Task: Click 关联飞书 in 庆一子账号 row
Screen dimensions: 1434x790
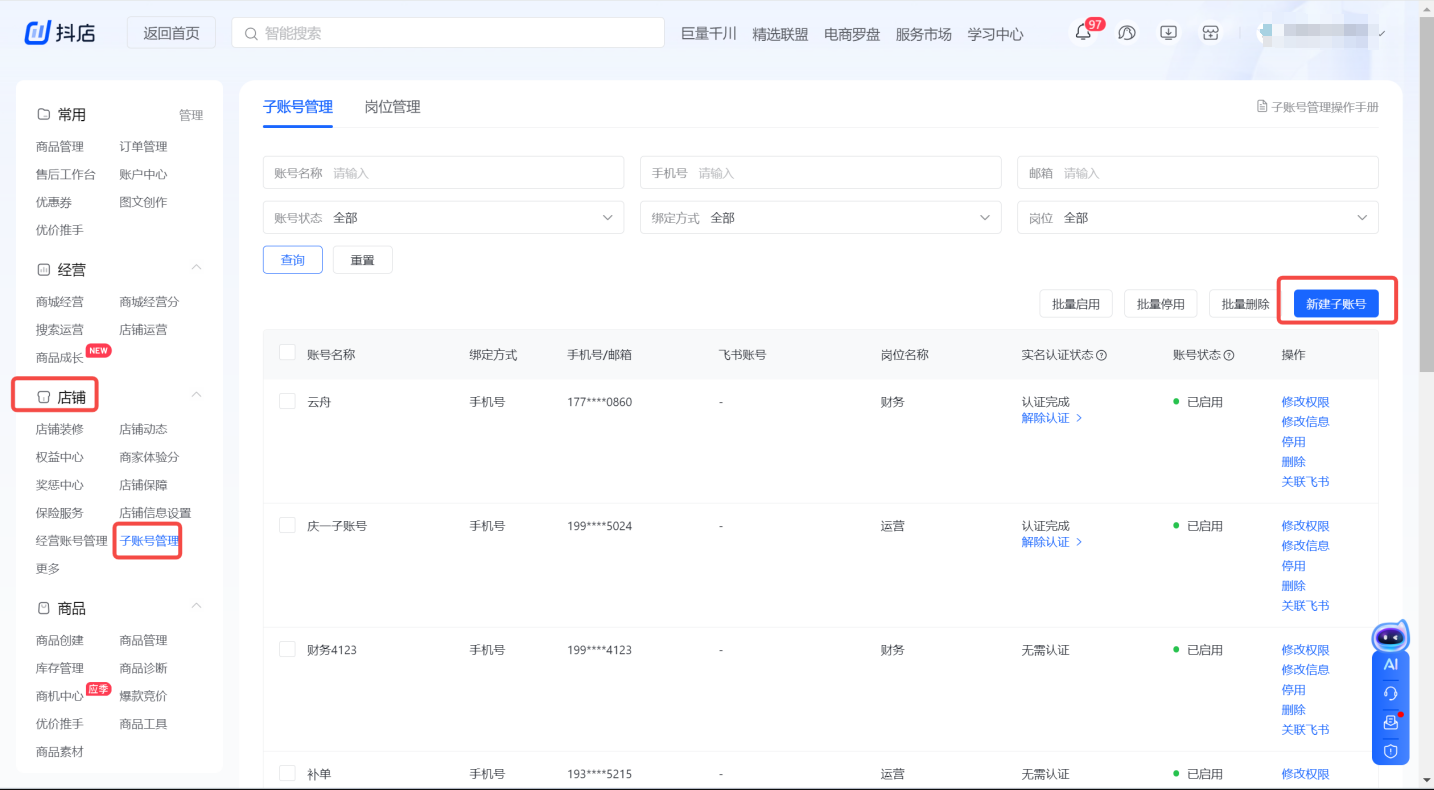Action: click(x=1305, y=606)
